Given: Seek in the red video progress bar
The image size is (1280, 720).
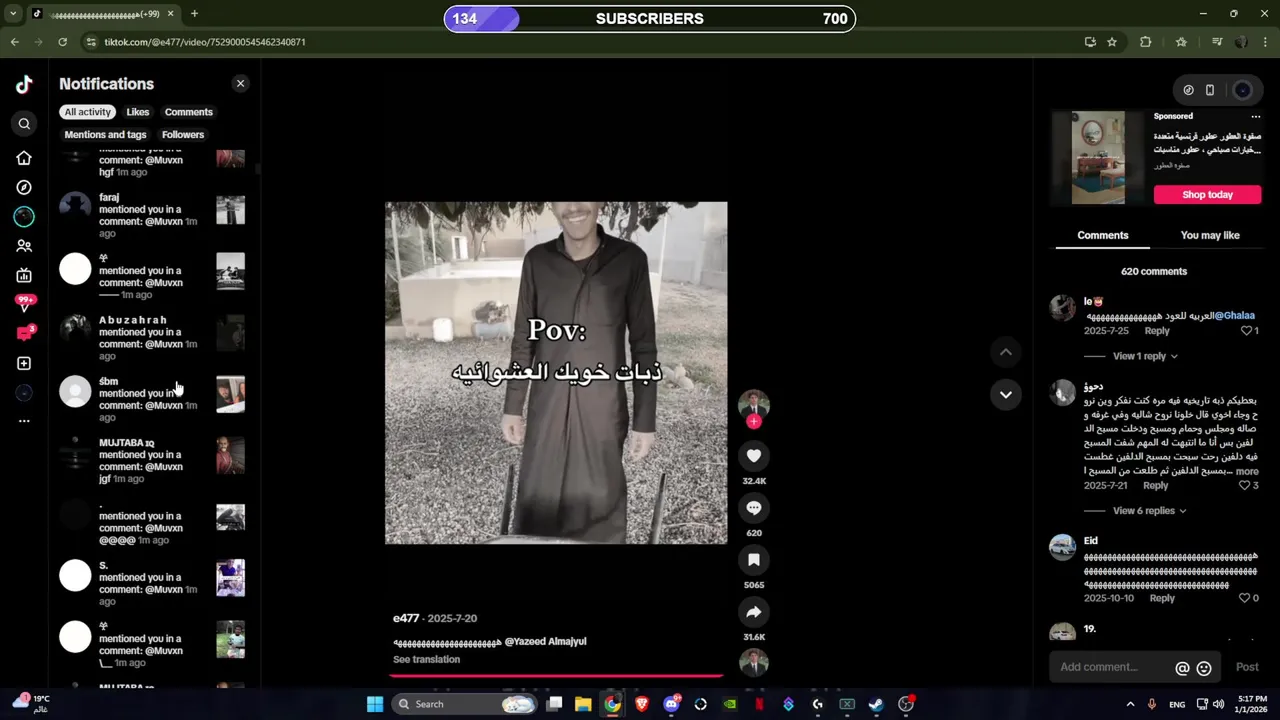Looking at the screenshot, I should pyautogui.click(x=556, y=676).
